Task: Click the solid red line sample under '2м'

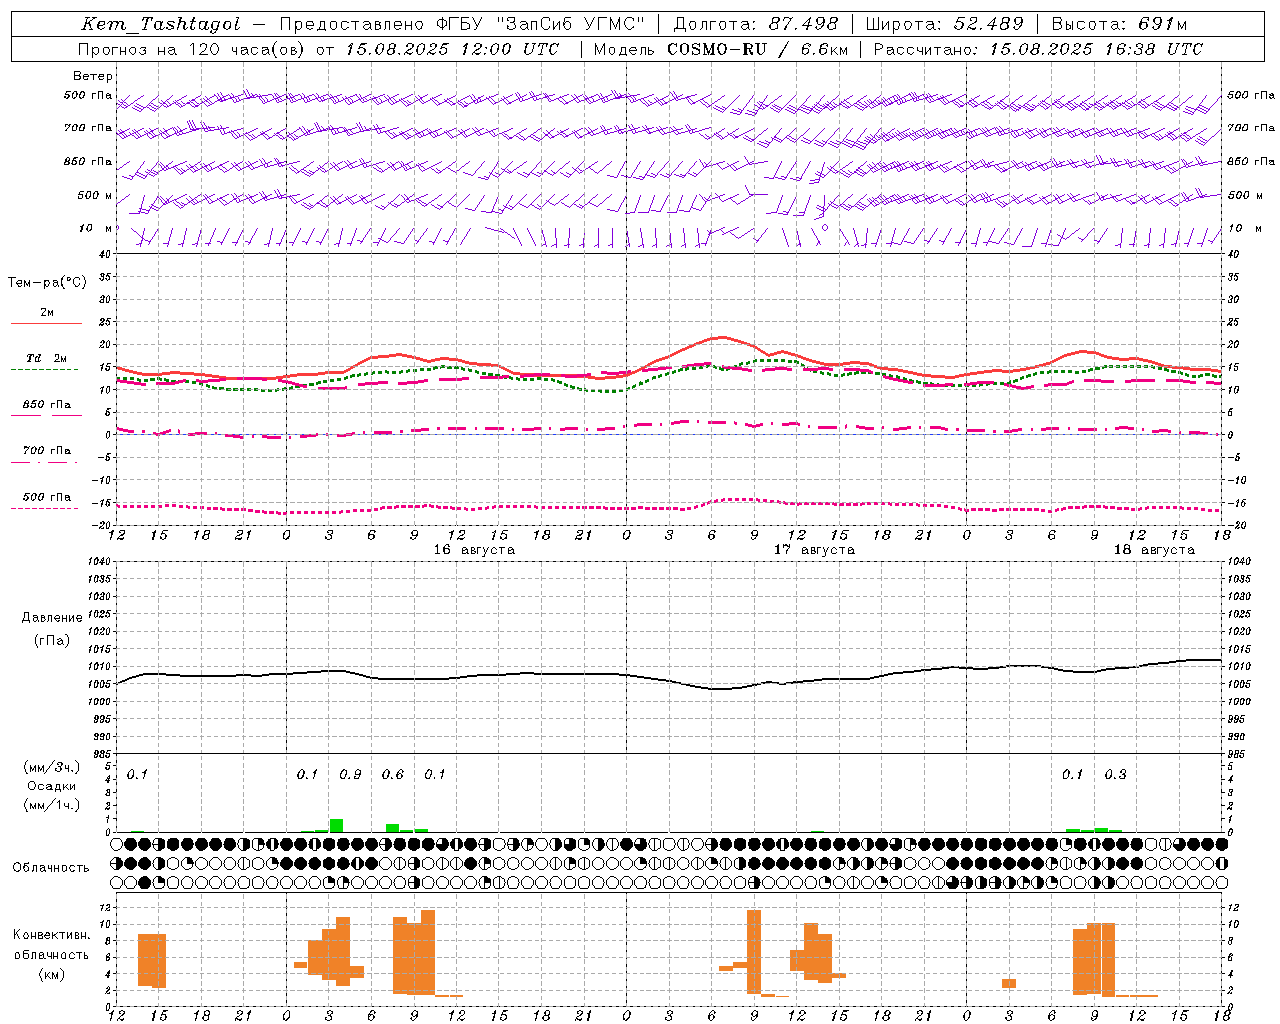Action: pos(46,323)
